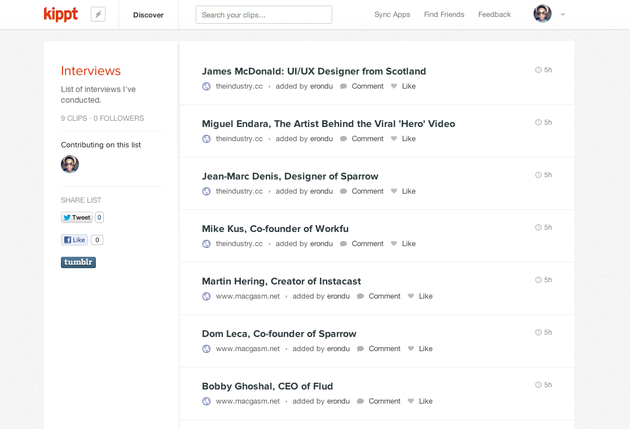Click site favicon beside Mike Kus clip
Screen dimensions: 630x429
click(x=207, y=244)
